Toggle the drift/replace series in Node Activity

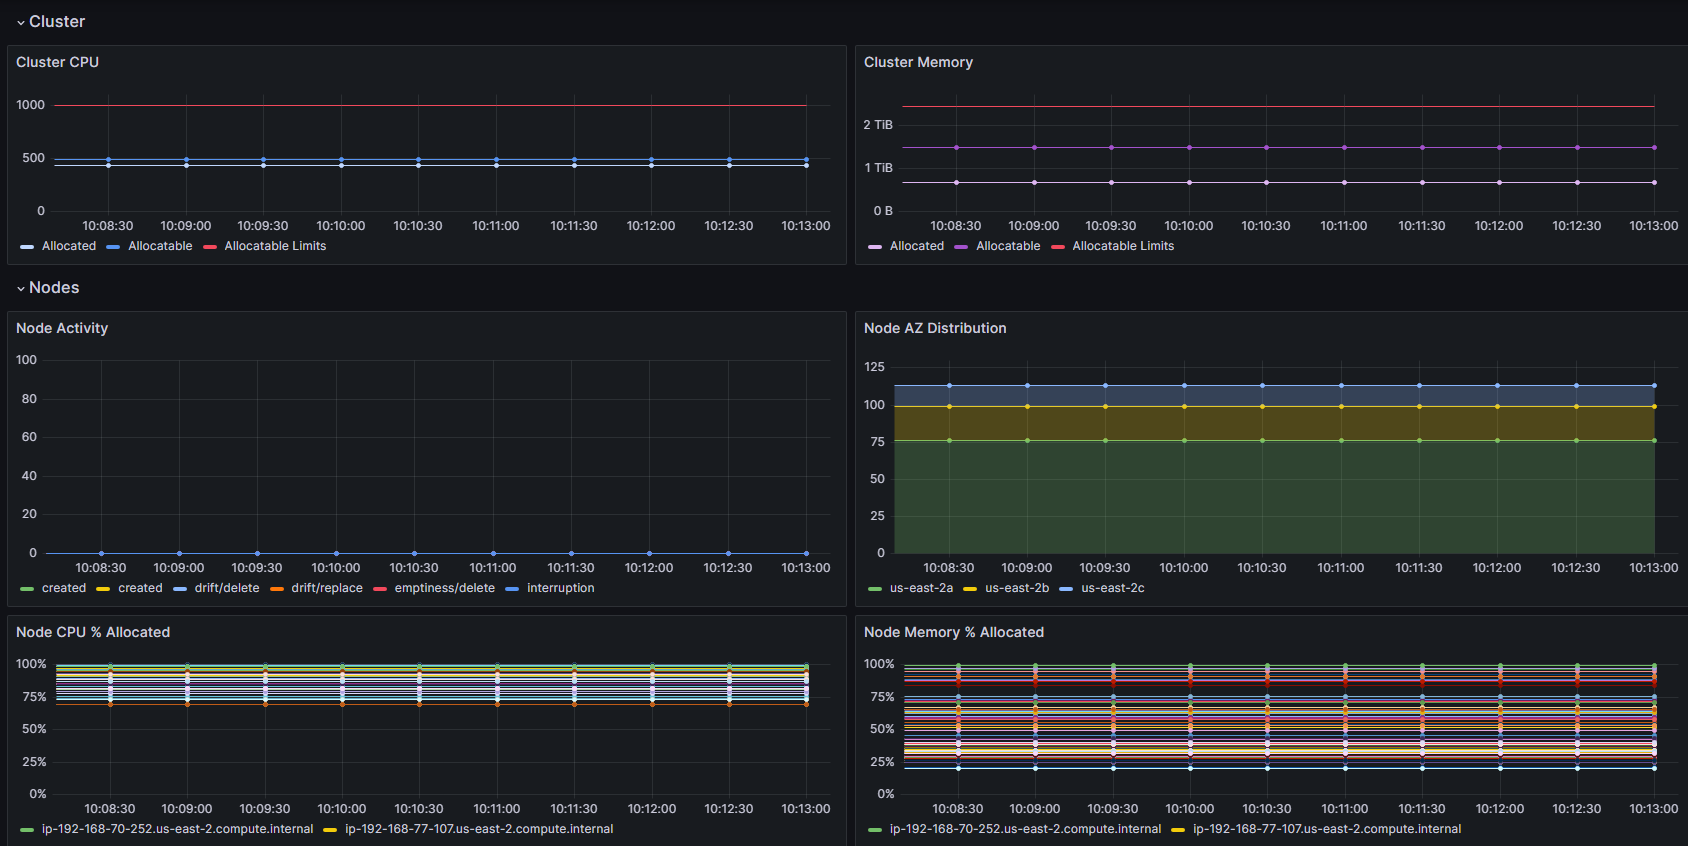(x=327, y=588)
